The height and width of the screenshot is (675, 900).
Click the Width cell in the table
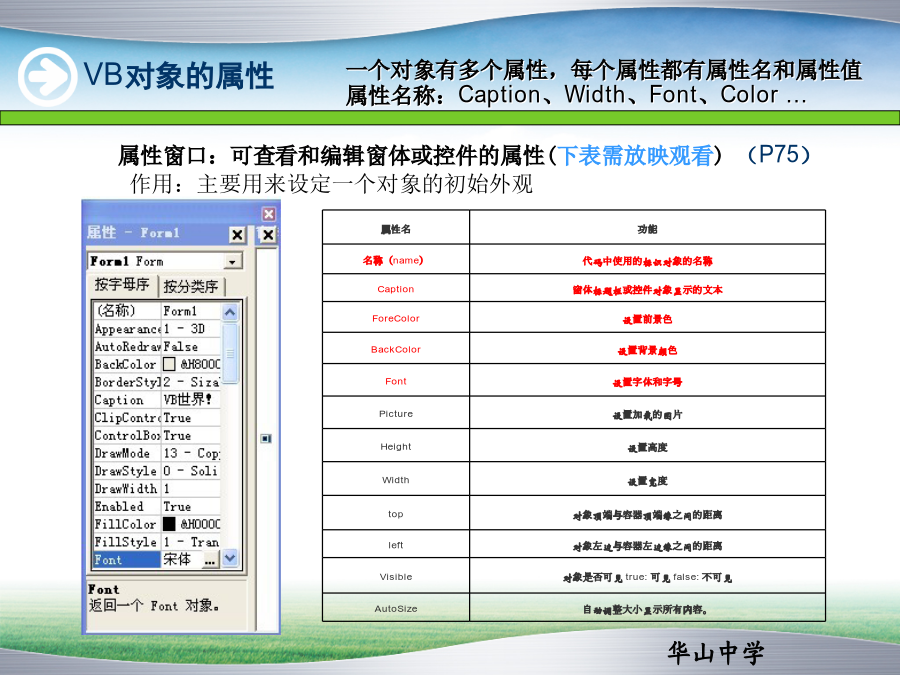point(395,480)
